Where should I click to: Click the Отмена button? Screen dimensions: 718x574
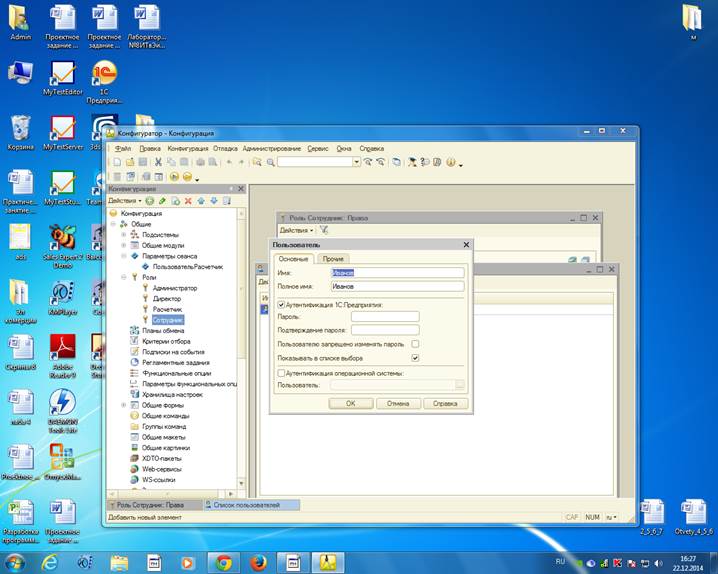pyautogui.click(x=398, y=403)
